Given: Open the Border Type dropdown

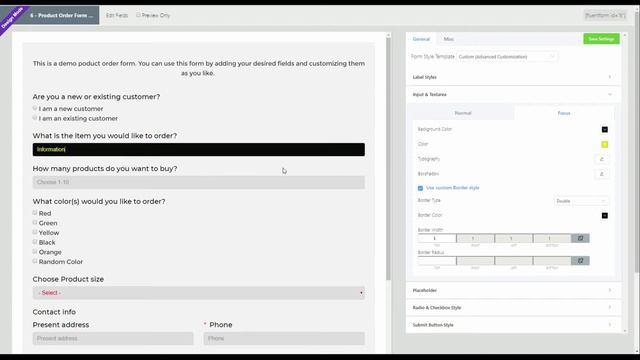Looking at the screenshot, I should (581, 201).
